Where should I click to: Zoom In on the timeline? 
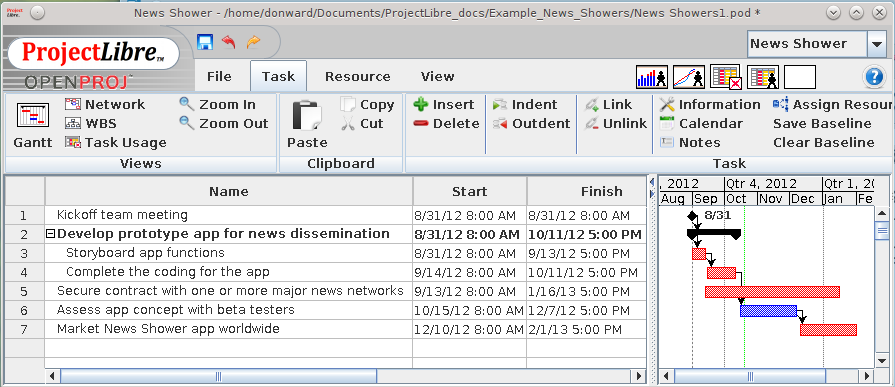[217, 104]
